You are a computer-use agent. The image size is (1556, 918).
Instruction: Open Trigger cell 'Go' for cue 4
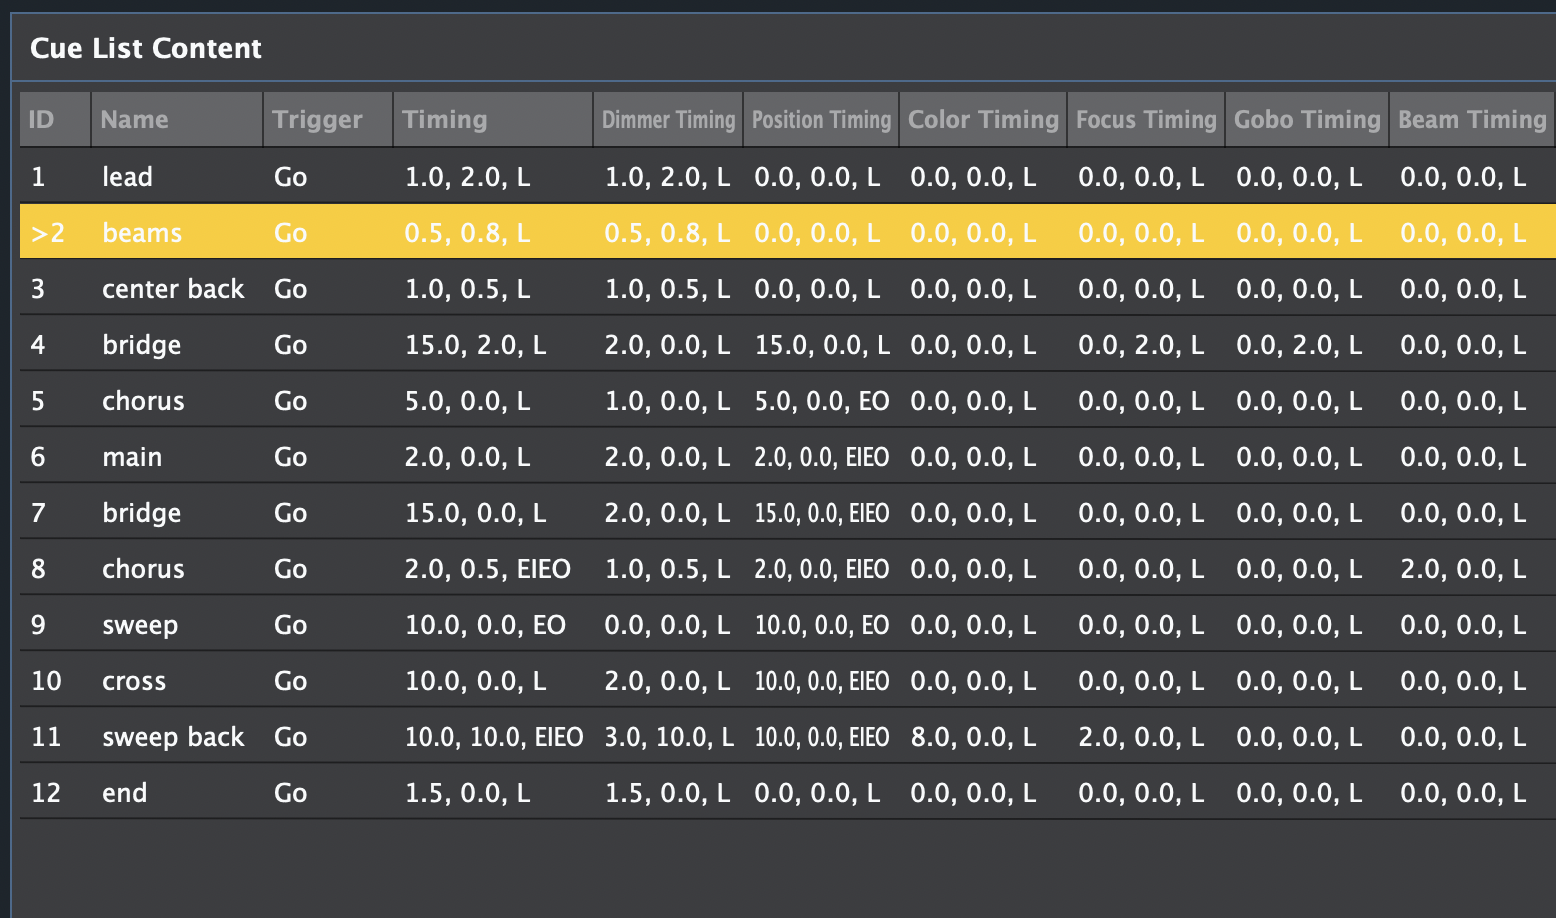pyautogui.click(x=291, y=345)
